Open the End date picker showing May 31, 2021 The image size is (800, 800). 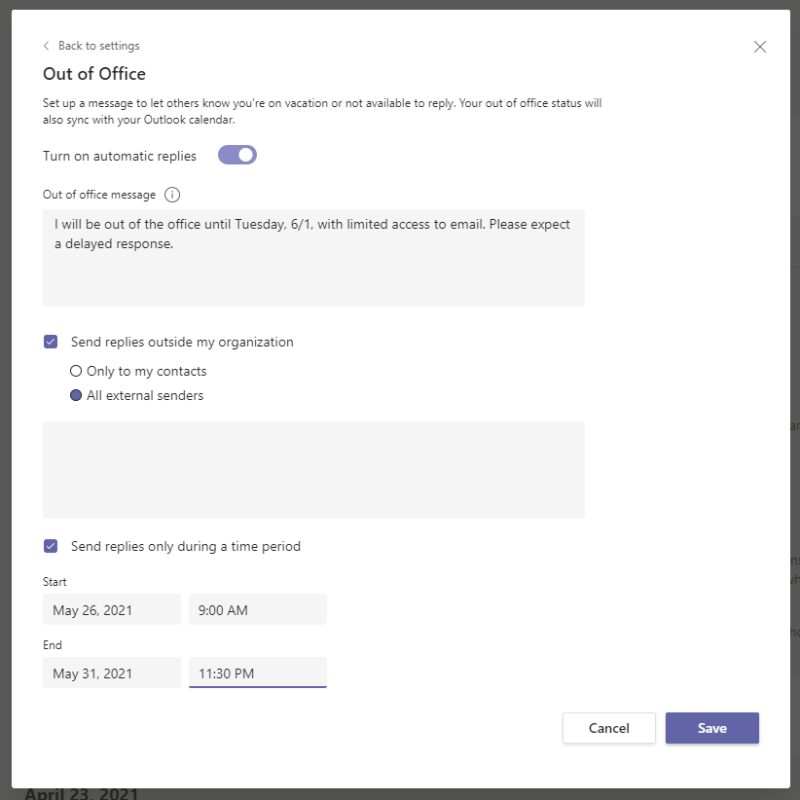[111, 672]
